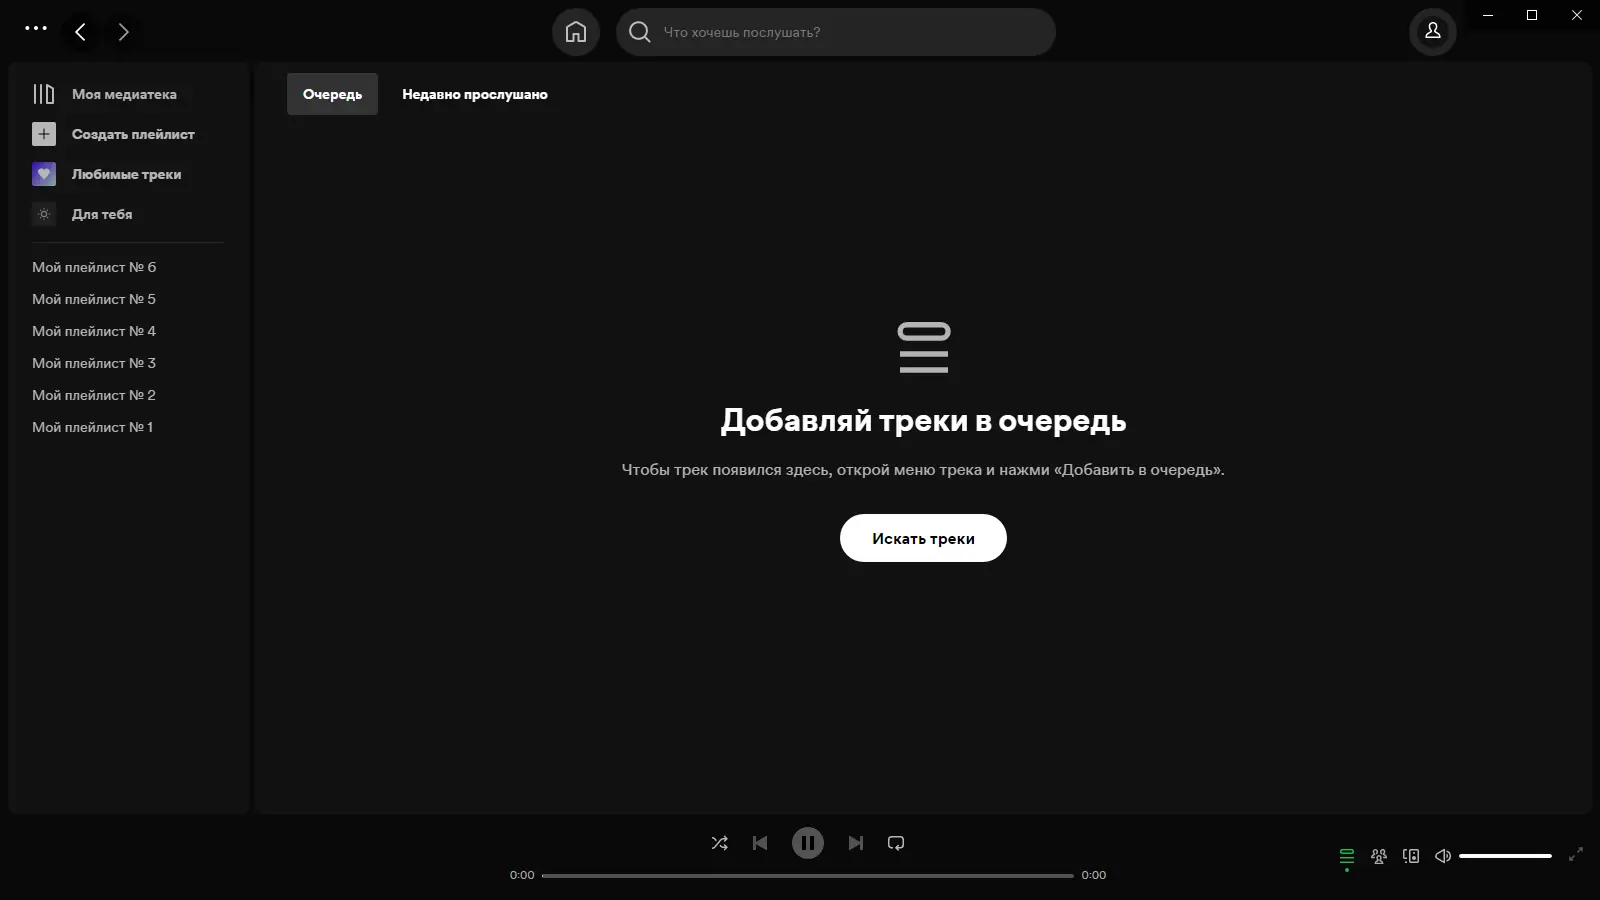Open Мой плейлист № 1
1600x900 pixels.
[93, 427]
